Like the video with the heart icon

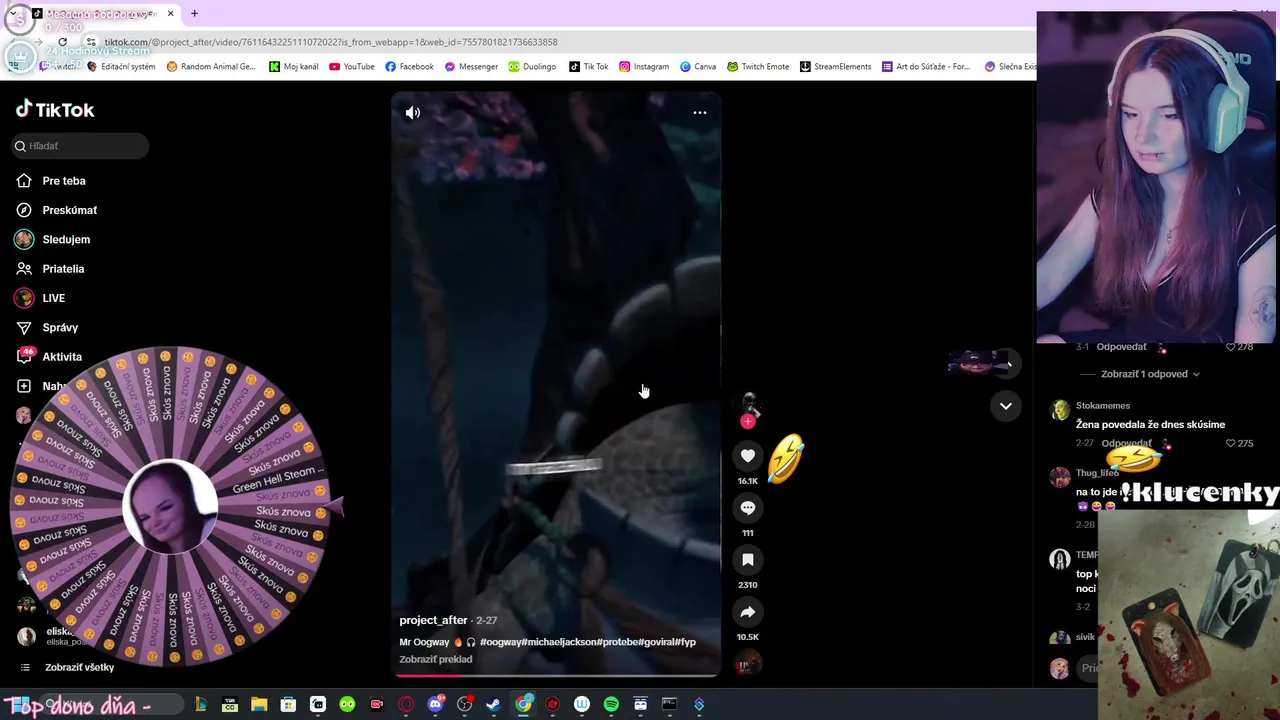[747, 456]
